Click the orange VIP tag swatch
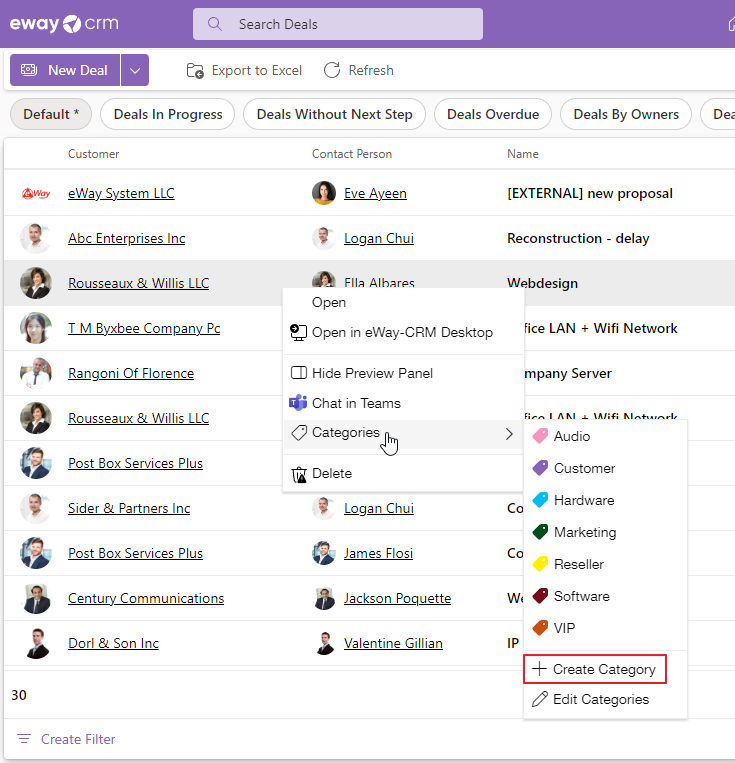The width and height of the screenshot is (735, 763). tap(540, 628)
